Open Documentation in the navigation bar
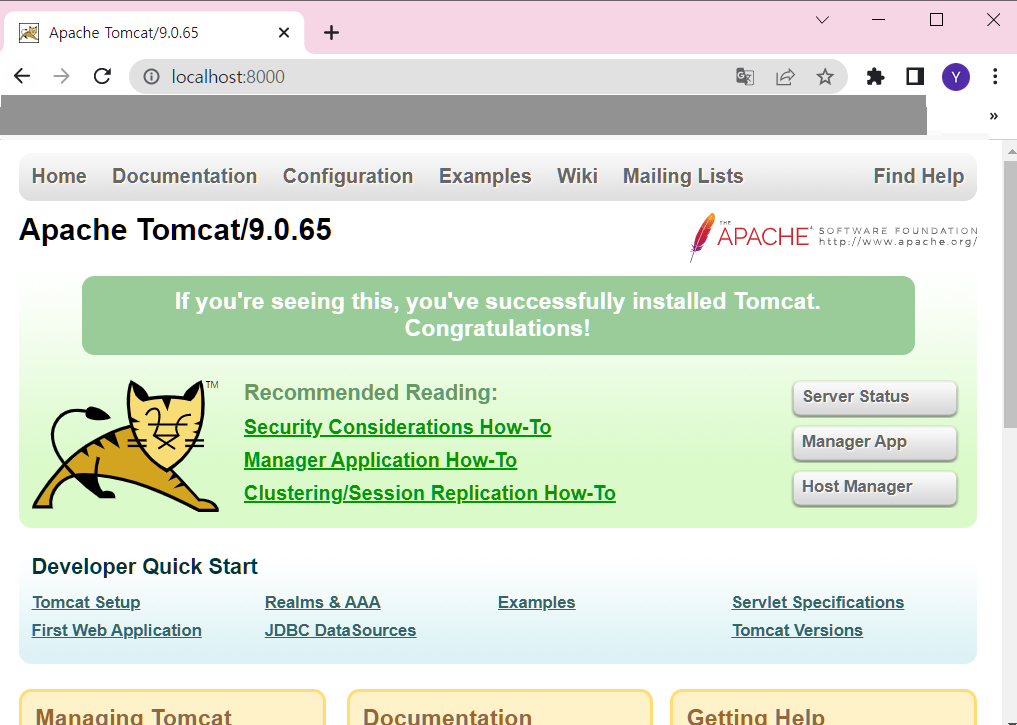The image size is (1017, 725). [x=184, y=176]
